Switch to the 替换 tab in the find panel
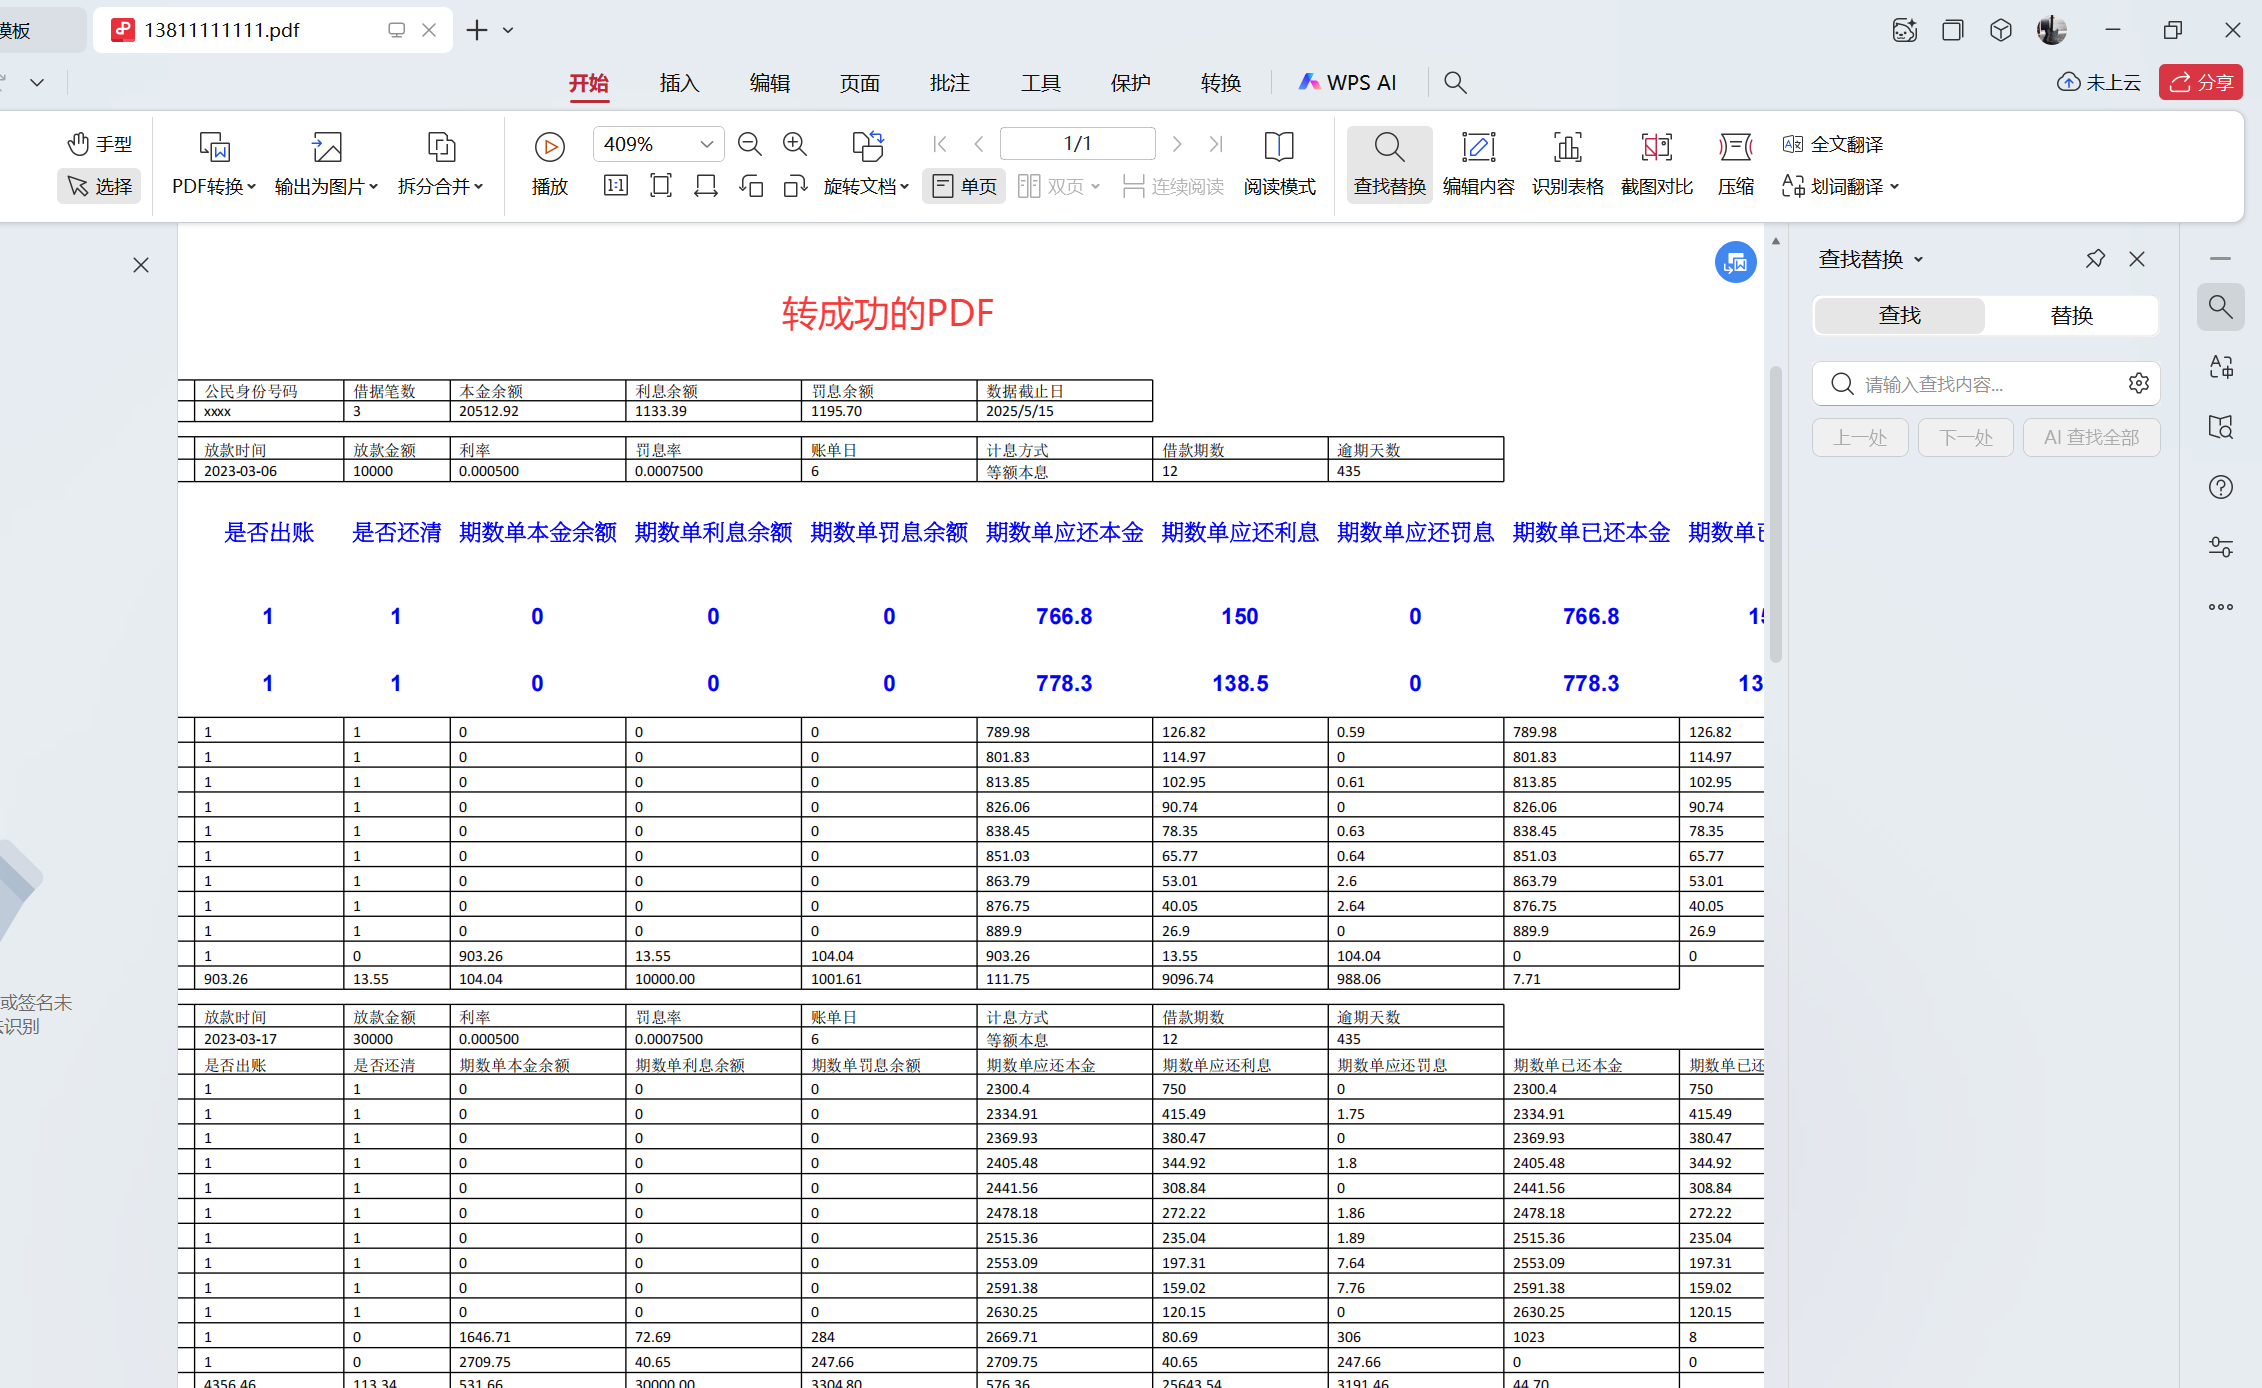The image size is (2262, 1388). pyautogui.click(x=2071, y=315)
